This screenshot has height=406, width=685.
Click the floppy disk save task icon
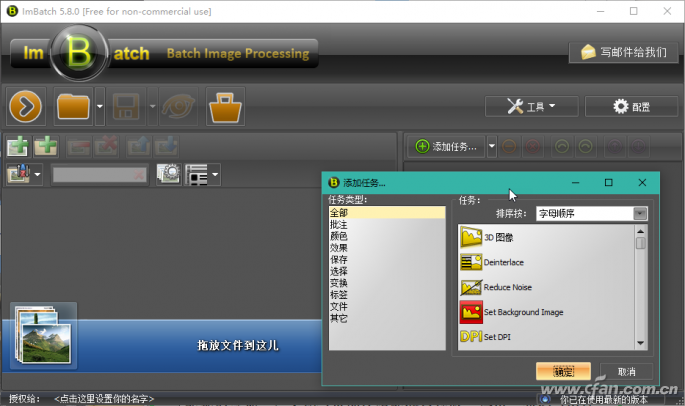tap(126, 106)
